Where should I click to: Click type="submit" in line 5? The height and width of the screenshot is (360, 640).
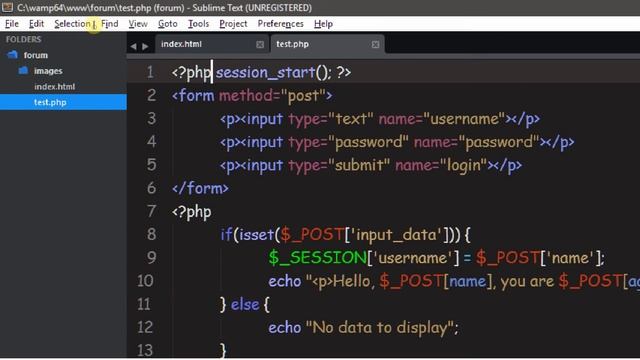(x=339, y=166)
